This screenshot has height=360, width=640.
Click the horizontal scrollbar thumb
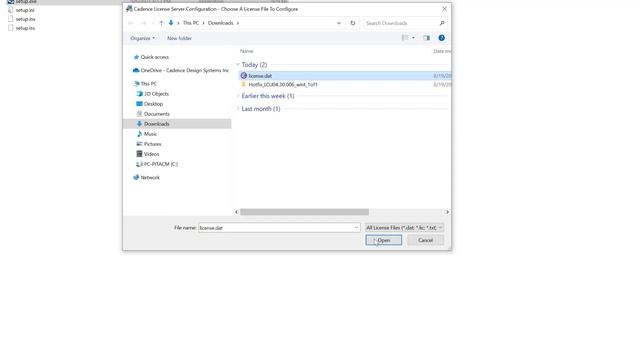coord(304,212)
